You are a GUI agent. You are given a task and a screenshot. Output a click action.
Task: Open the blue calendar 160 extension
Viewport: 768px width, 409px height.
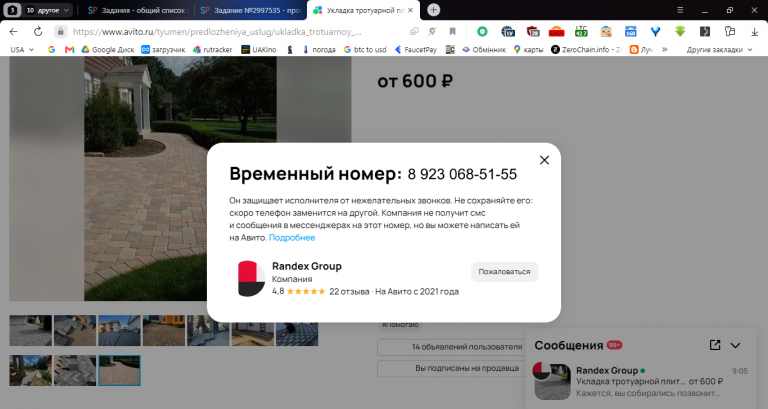click(x=630, y=31)
